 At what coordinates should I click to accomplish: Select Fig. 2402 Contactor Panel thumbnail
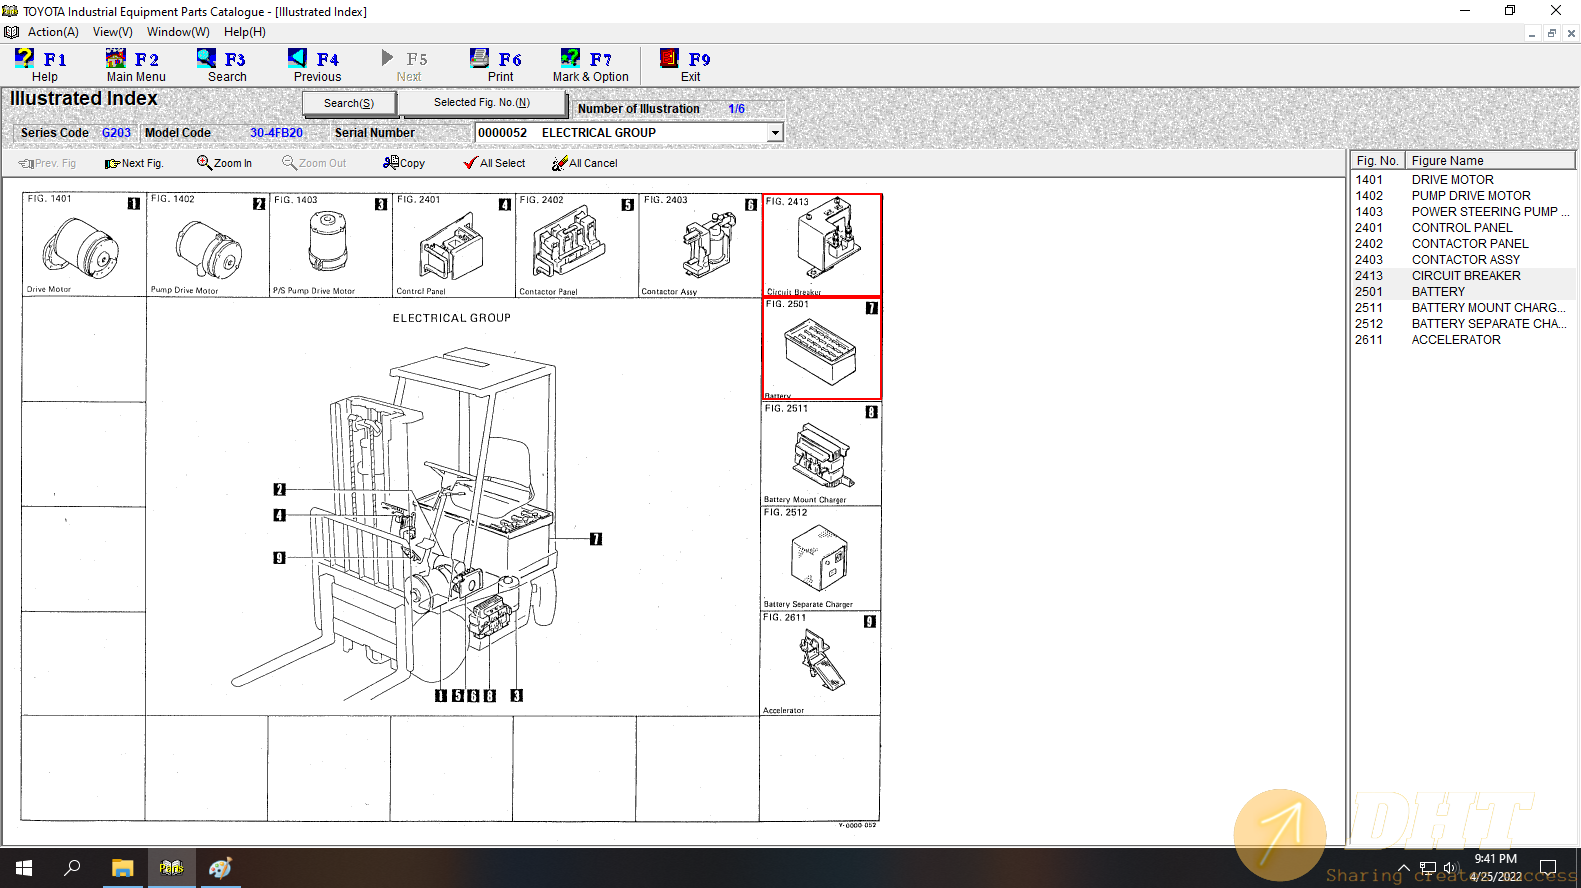point(577,245)
